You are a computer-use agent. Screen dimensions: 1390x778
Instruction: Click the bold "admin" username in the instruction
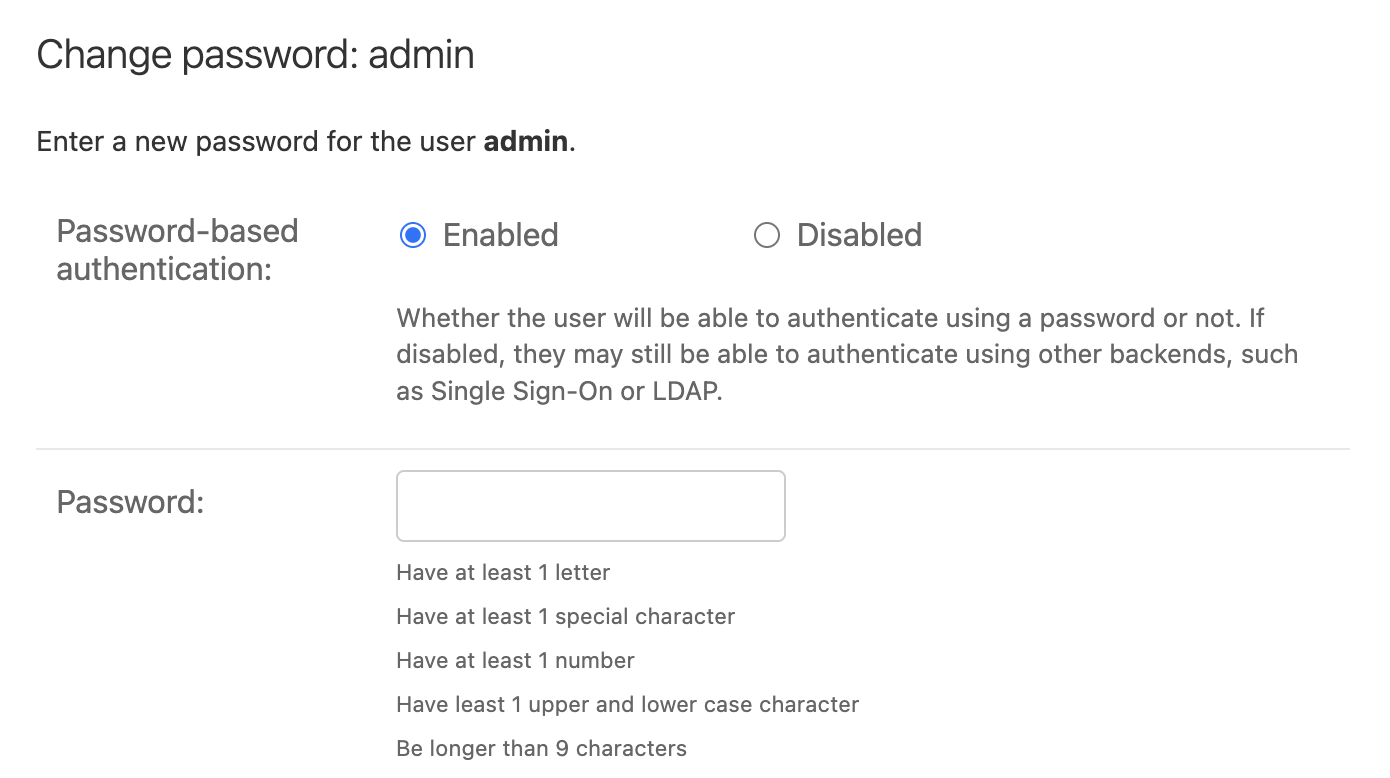[526, 141]
